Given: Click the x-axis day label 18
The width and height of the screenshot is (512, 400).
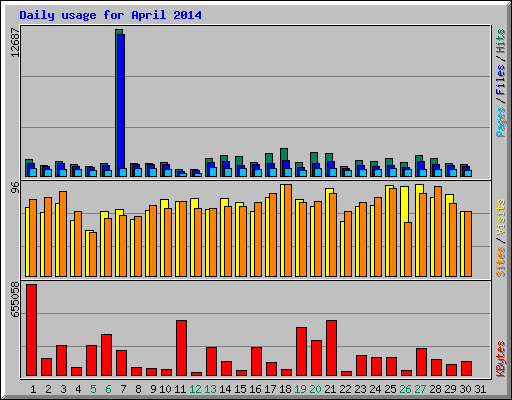Looking at the screenshot, I should point(285,389).
